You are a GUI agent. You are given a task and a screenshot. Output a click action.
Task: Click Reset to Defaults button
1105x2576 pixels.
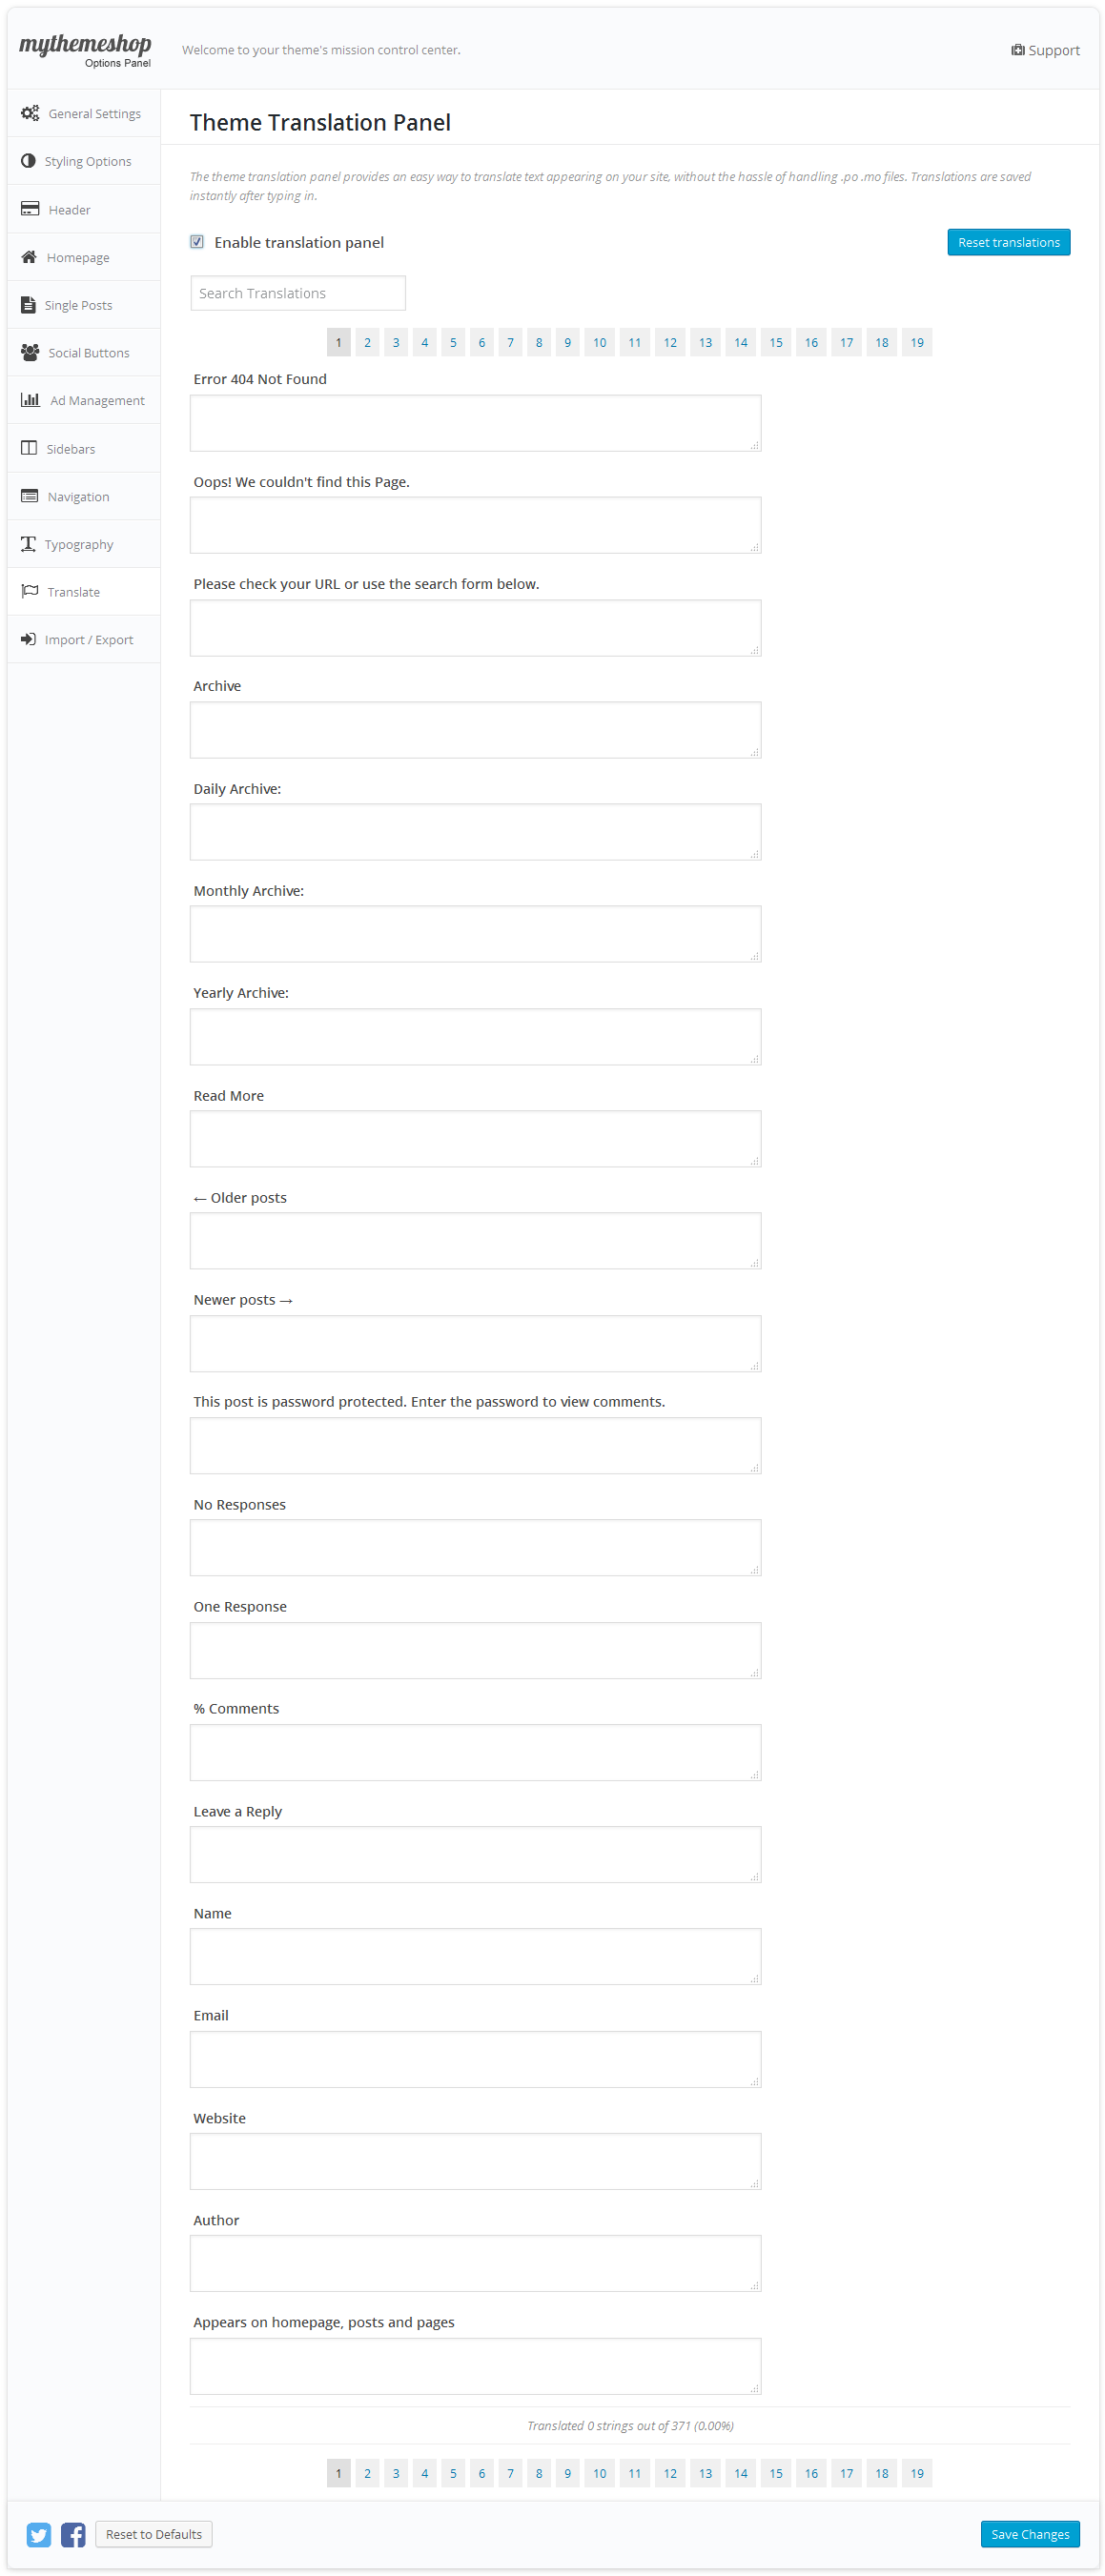click(154, 2534)
